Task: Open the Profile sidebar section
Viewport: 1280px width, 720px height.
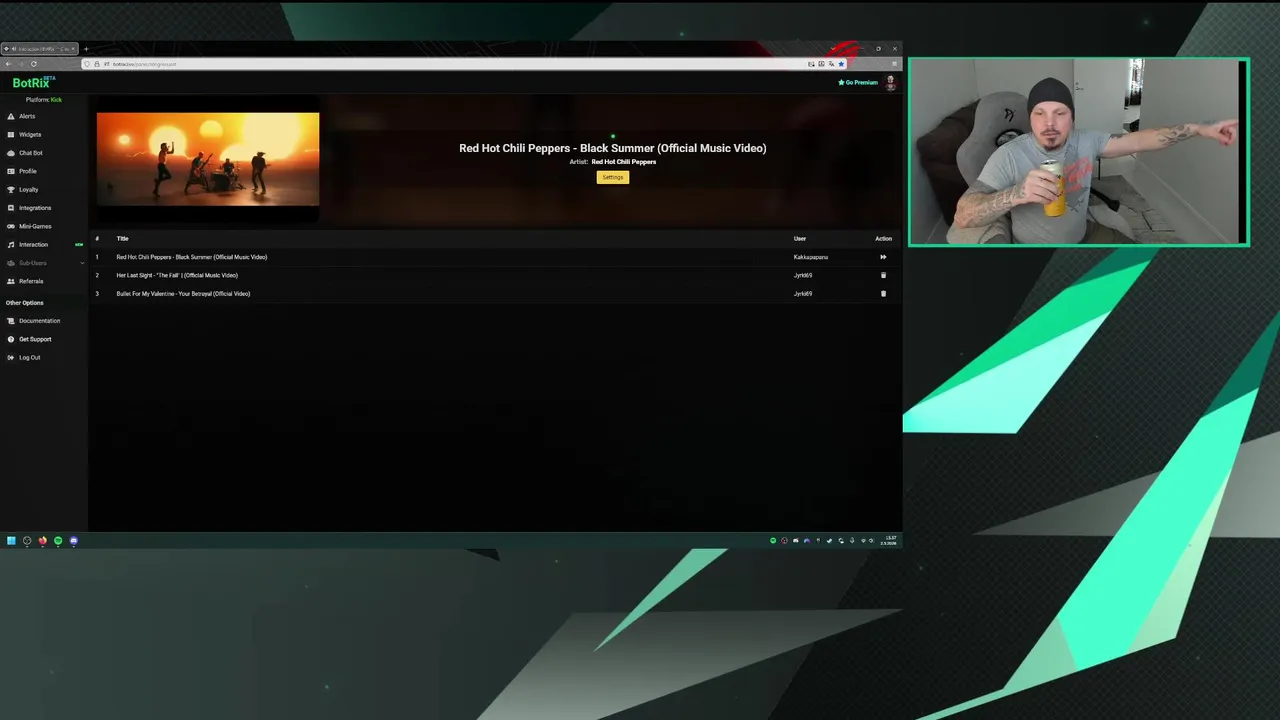Action: click(22, 171)
